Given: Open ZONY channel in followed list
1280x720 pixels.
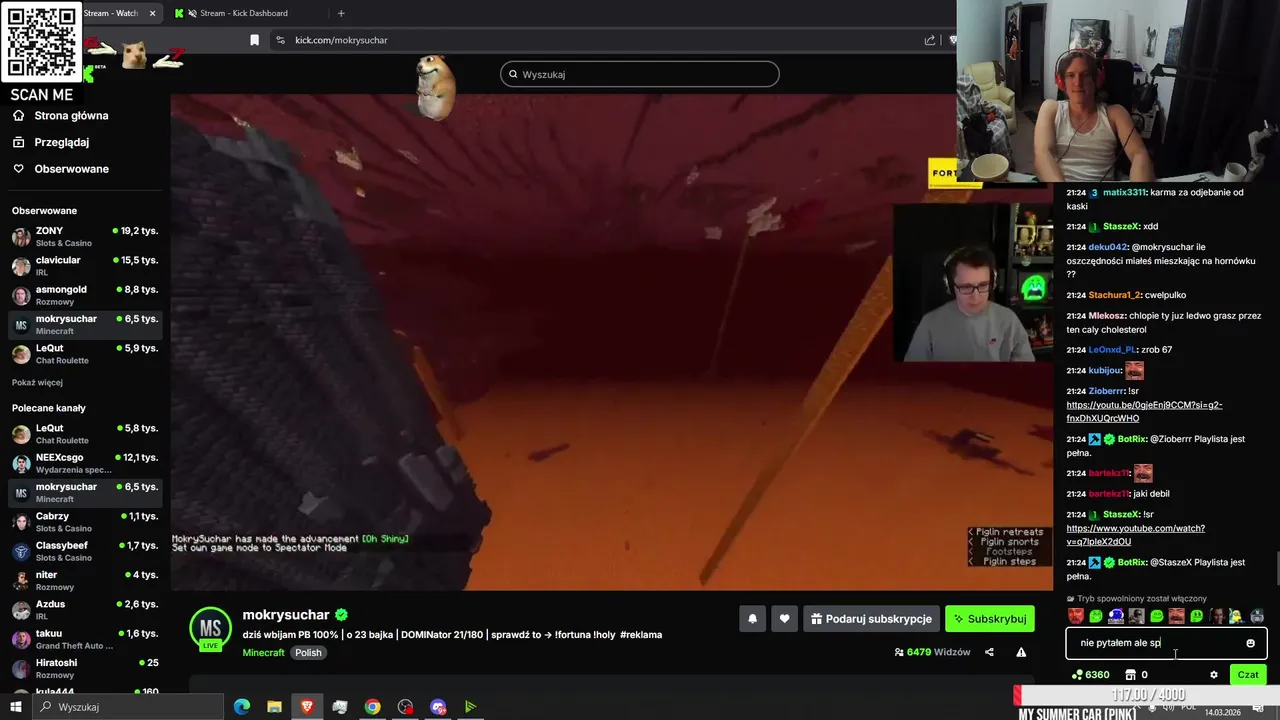Looking at the screenshot, I should click(x=85, y=237).
